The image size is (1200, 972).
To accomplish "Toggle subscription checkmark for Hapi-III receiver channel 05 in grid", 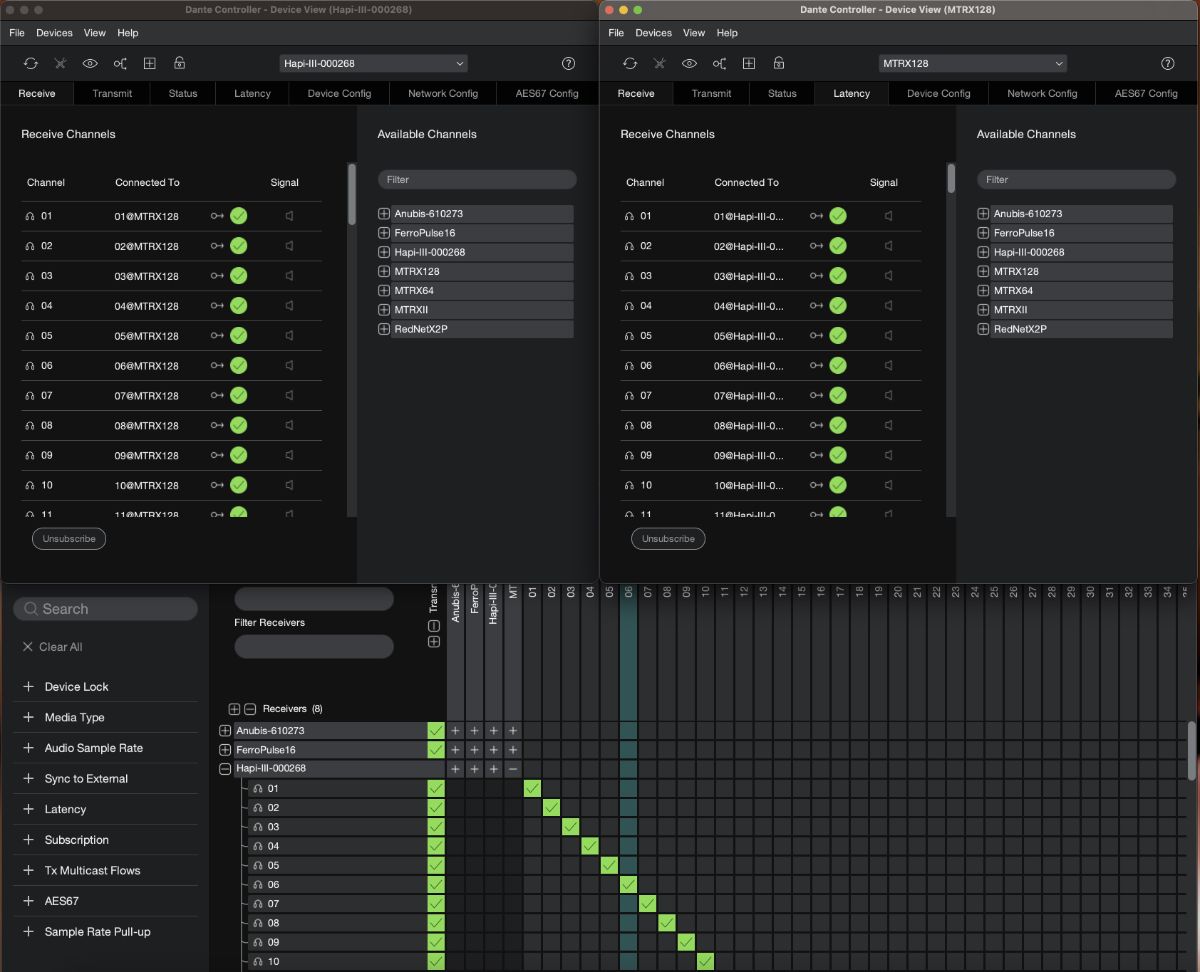I will pyautogui.click(x=609, y=865).
